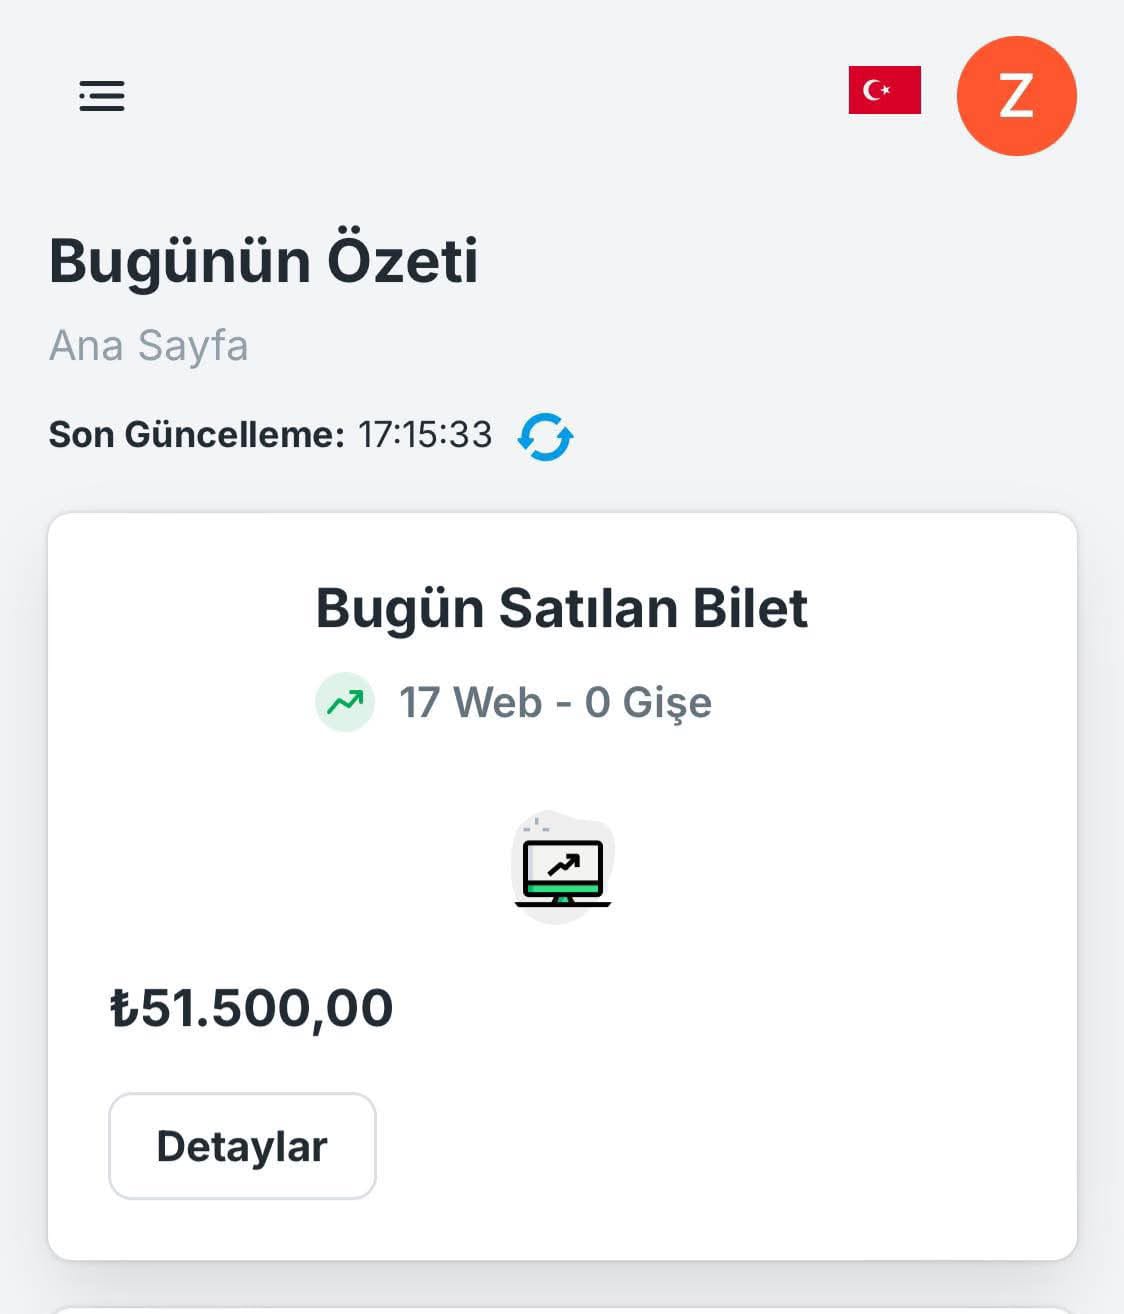Open Detaylar for ticket sales
The width and height of the screenshot is (1124, 1314).
[242, 1146]
